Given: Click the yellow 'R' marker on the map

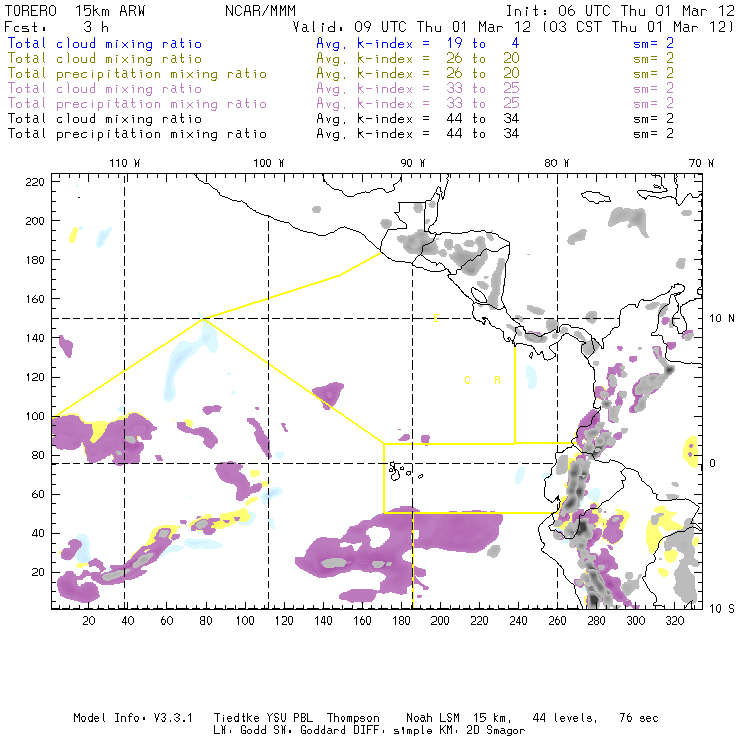Looking at the screenshot, I should [x=497, y=380].
